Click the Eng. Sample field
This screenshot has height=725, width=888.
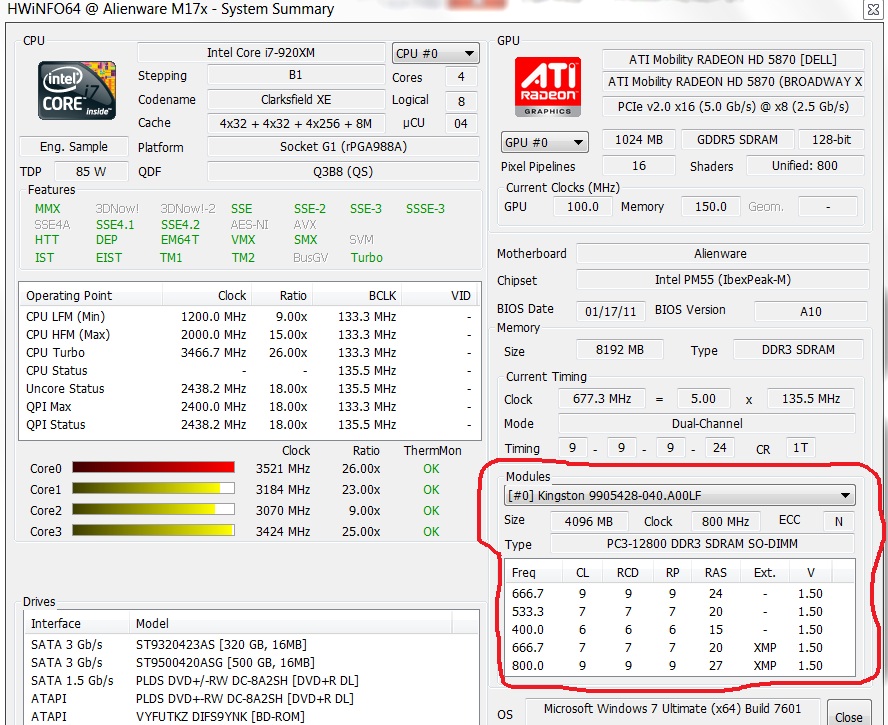[74, 147]
